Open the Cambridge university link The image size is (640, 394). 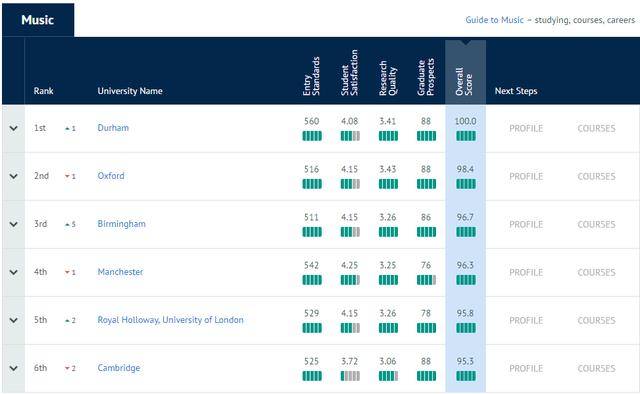tap(118, 368)
